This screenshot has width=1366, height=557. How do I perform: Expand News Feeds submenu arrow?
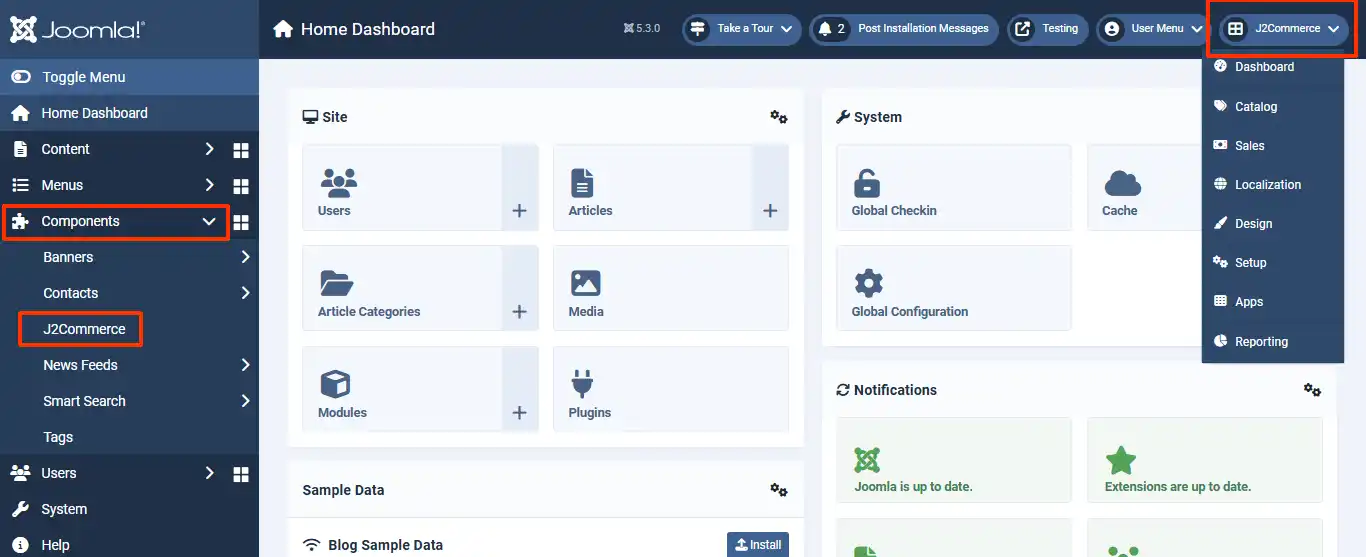coord(246,365)
